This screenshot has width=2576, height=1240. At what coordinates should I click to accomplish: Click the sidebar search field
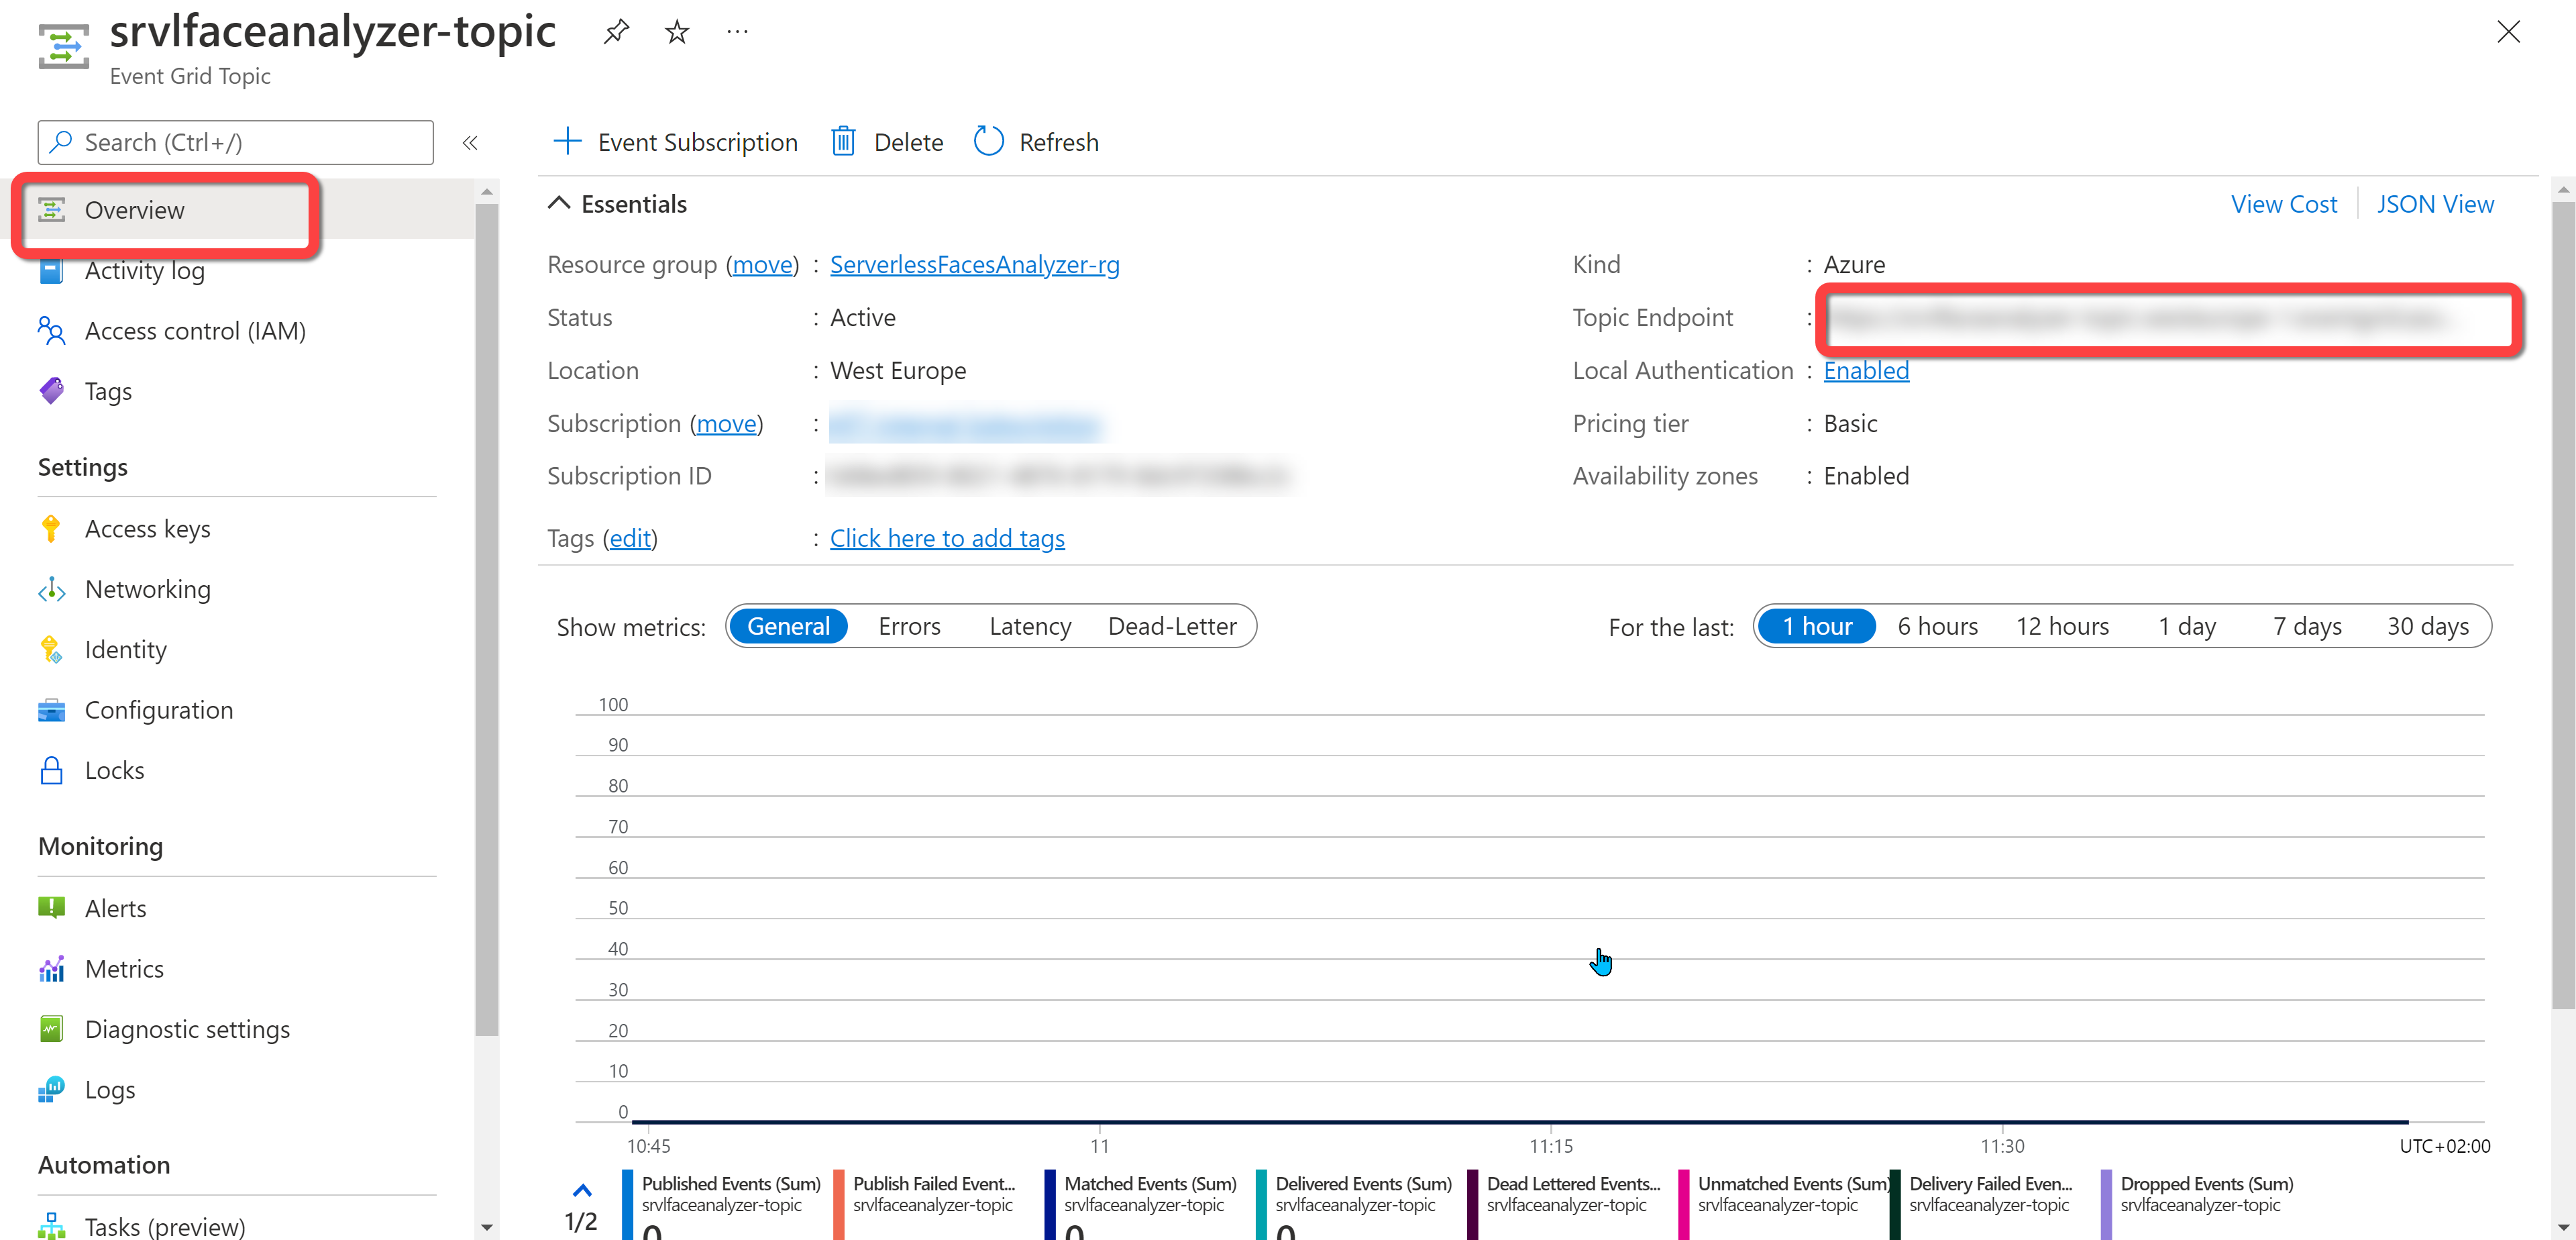pyautogui.click(x=236, y=142)
